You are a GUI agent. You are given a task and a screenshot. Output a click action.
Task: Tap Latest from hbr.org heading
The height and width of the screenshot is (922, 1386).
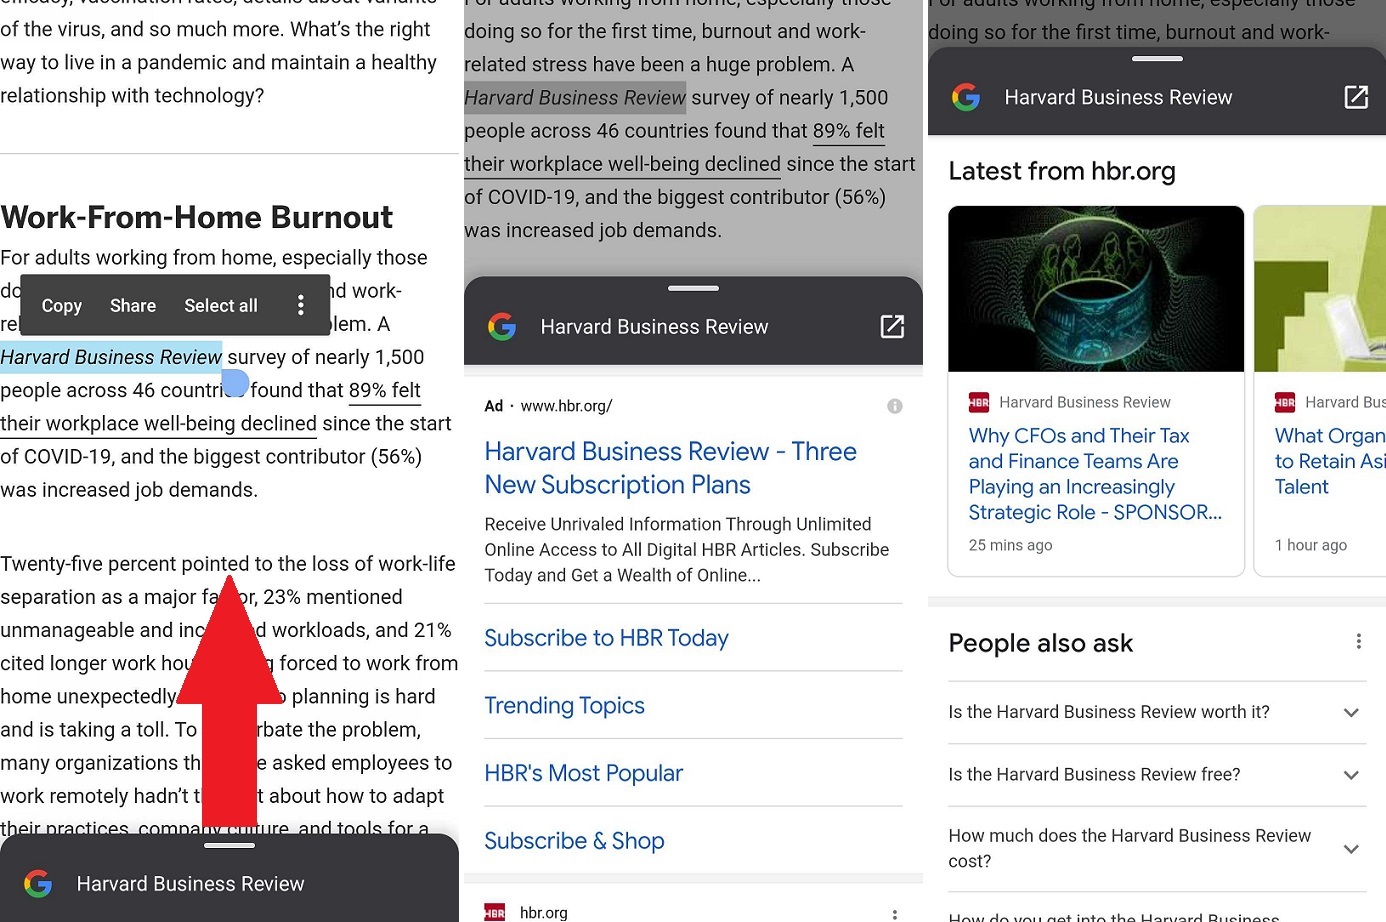point(1061,171)
